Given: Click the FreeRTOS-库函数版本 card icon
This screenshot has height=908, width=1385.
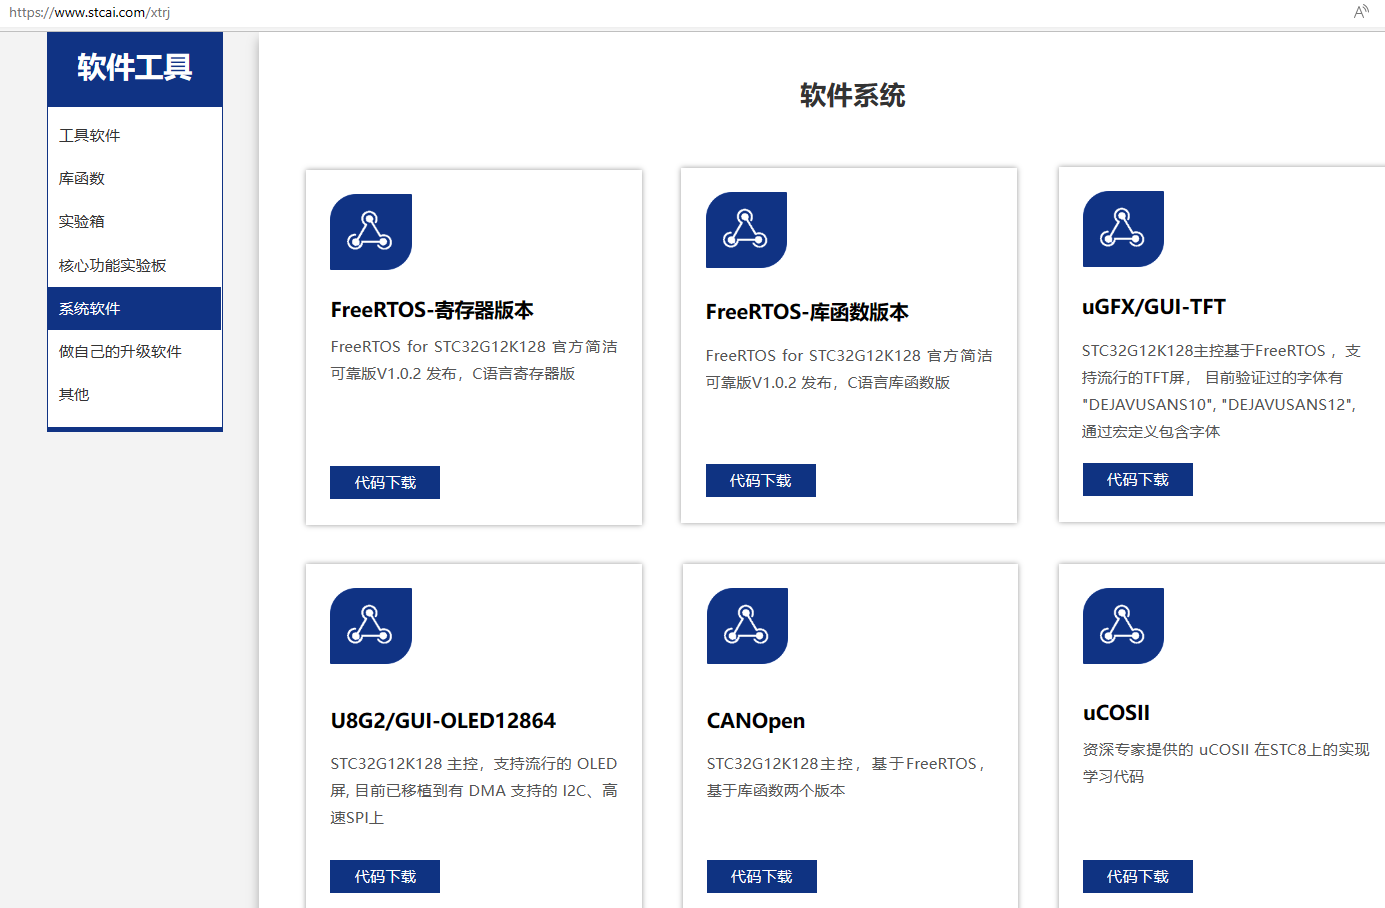Looking at the screenshot, I should [746, 230].
